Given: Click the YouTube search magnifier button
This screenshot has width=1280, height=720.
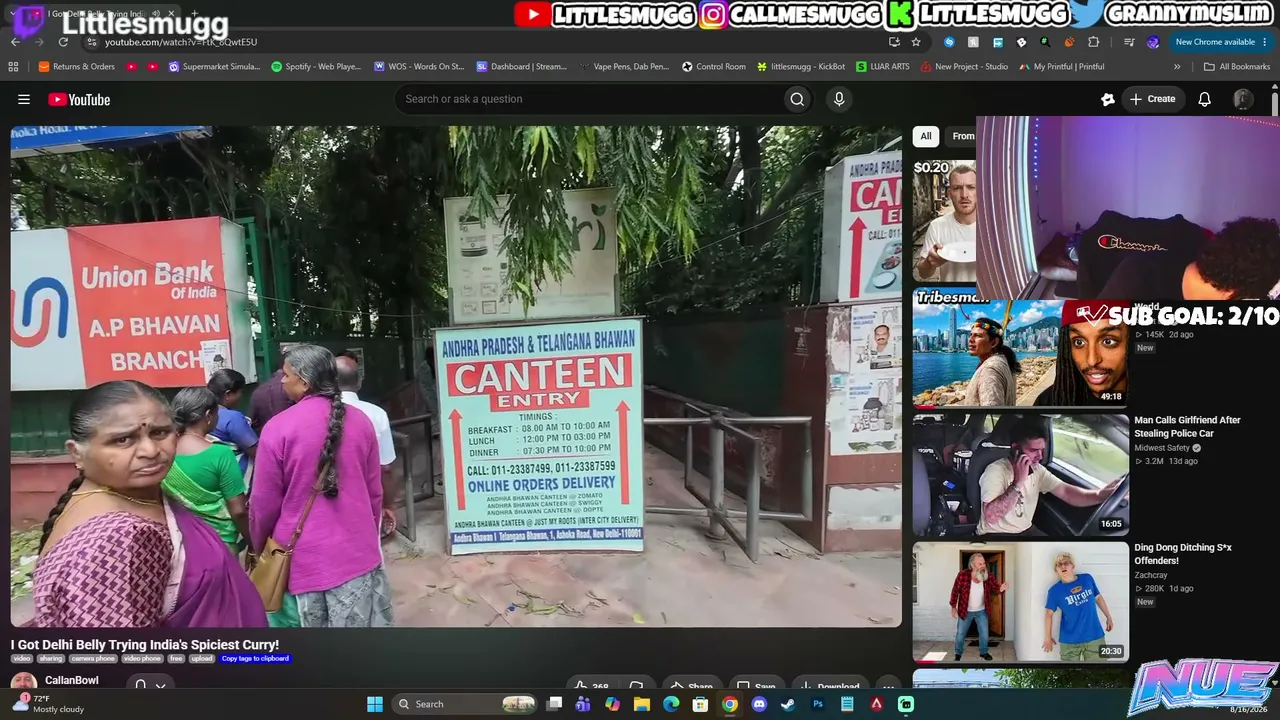Looking at the screenshot, I should click(797, 99).
